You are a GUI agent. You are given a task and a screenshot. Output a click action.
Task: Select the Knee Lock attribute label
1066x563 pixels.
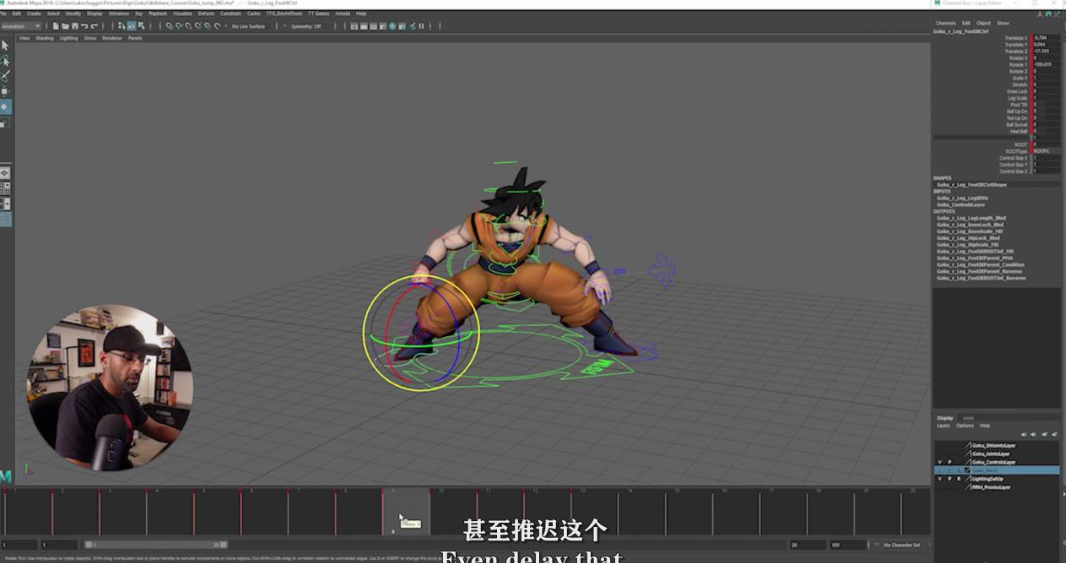point(1017,91)
